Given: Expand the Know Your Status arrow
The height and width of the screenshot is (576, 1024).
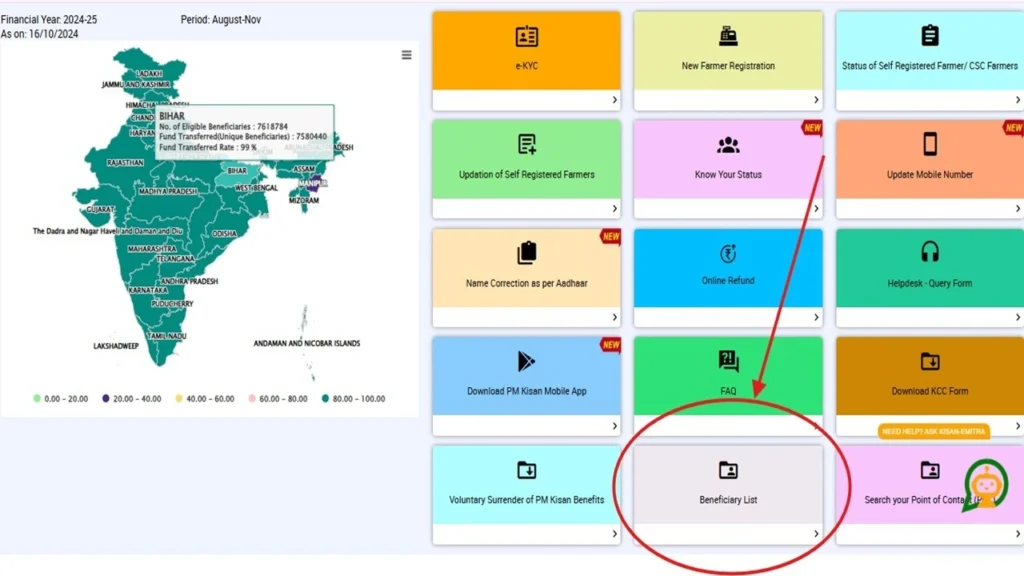Looking at the screenshot, I should [816, 208].
